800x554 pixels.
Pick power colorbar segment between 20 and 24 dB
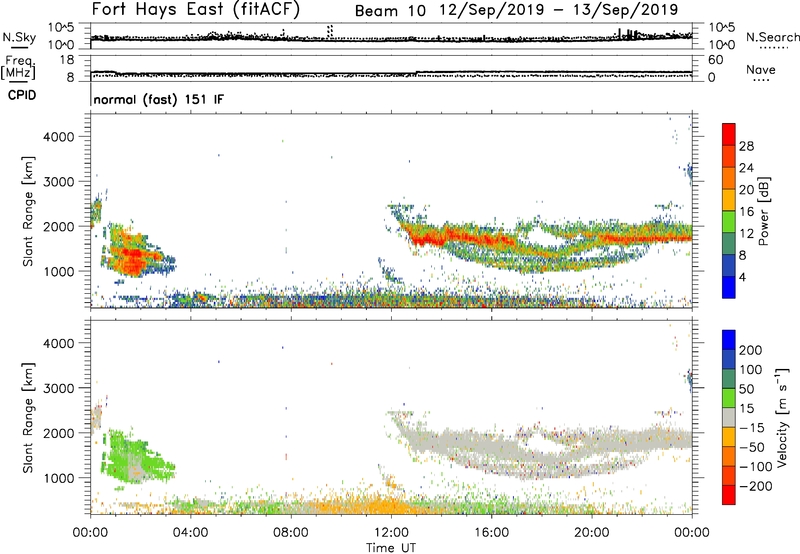coord(729,178)
